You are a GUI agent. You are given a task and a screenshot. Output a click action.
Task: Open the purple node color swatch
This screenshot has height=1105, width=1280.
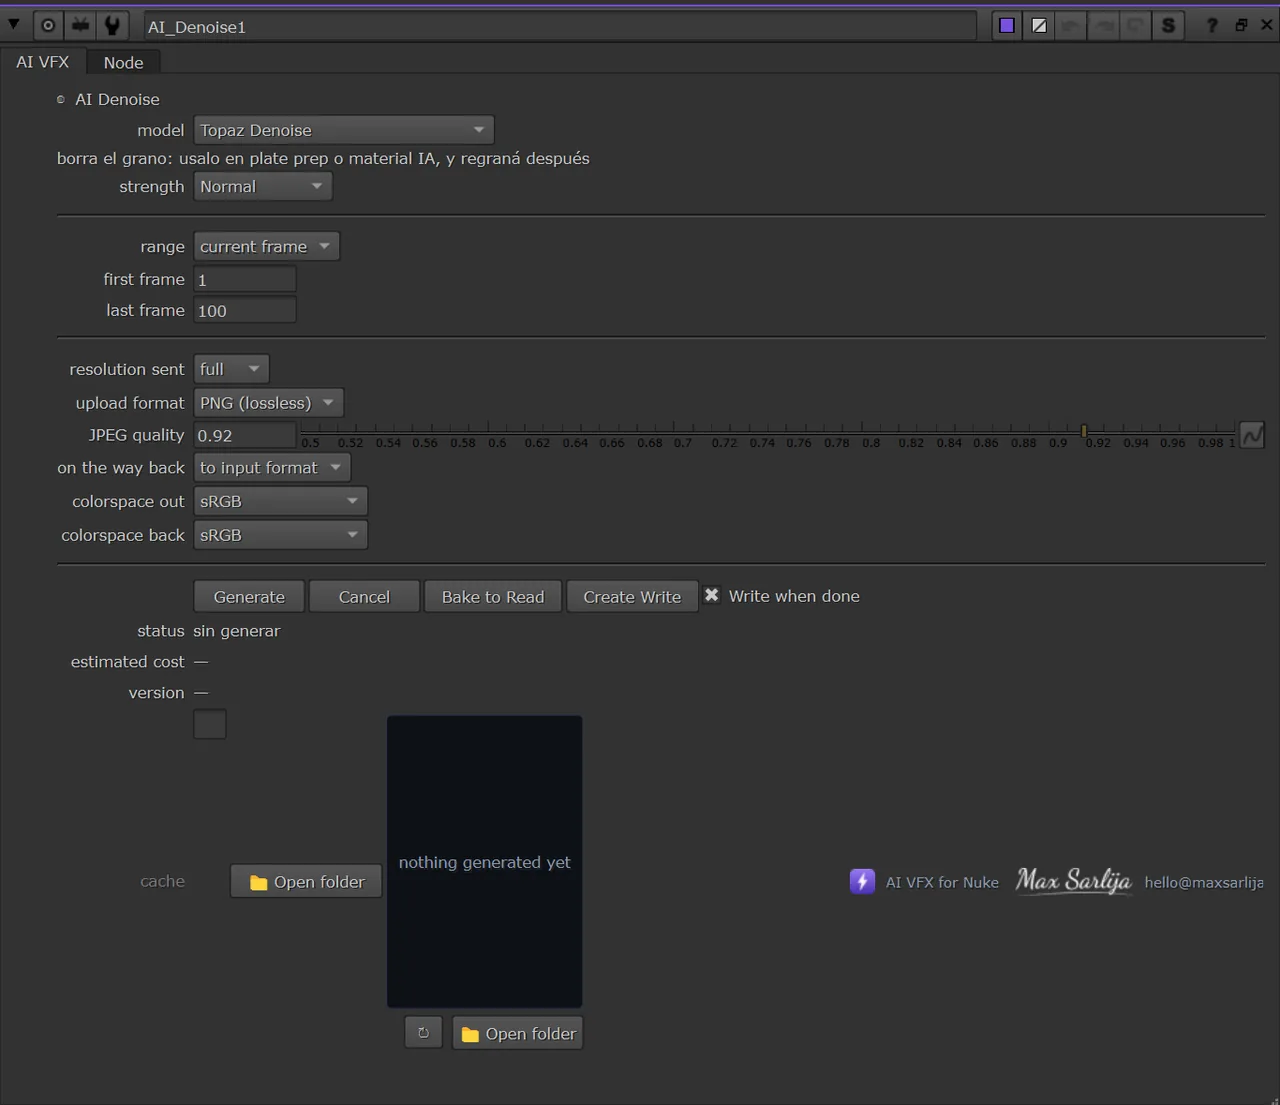pyautogui.click(x=1007, y=26)
